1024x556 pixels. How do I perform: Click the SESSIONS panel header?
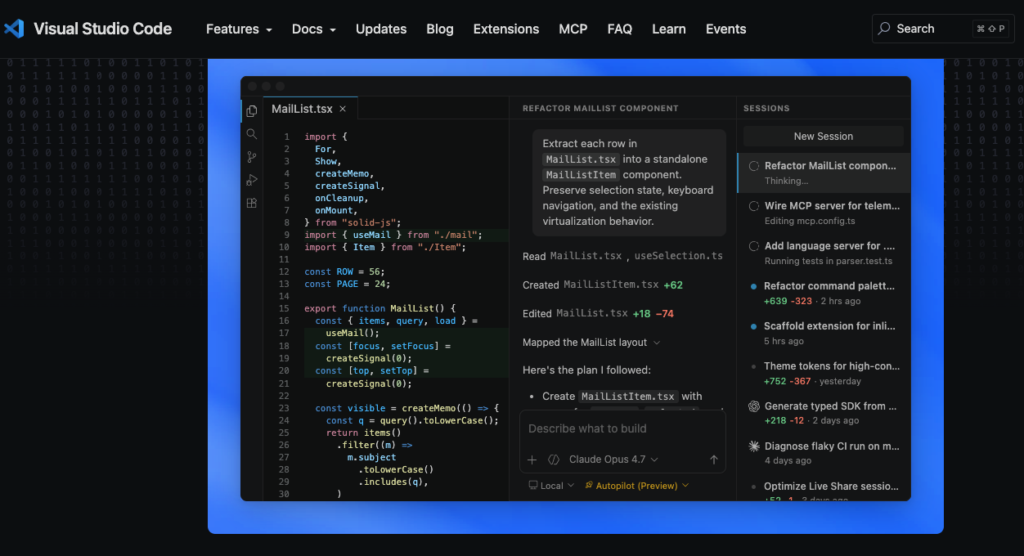click(x=766, y=108)
